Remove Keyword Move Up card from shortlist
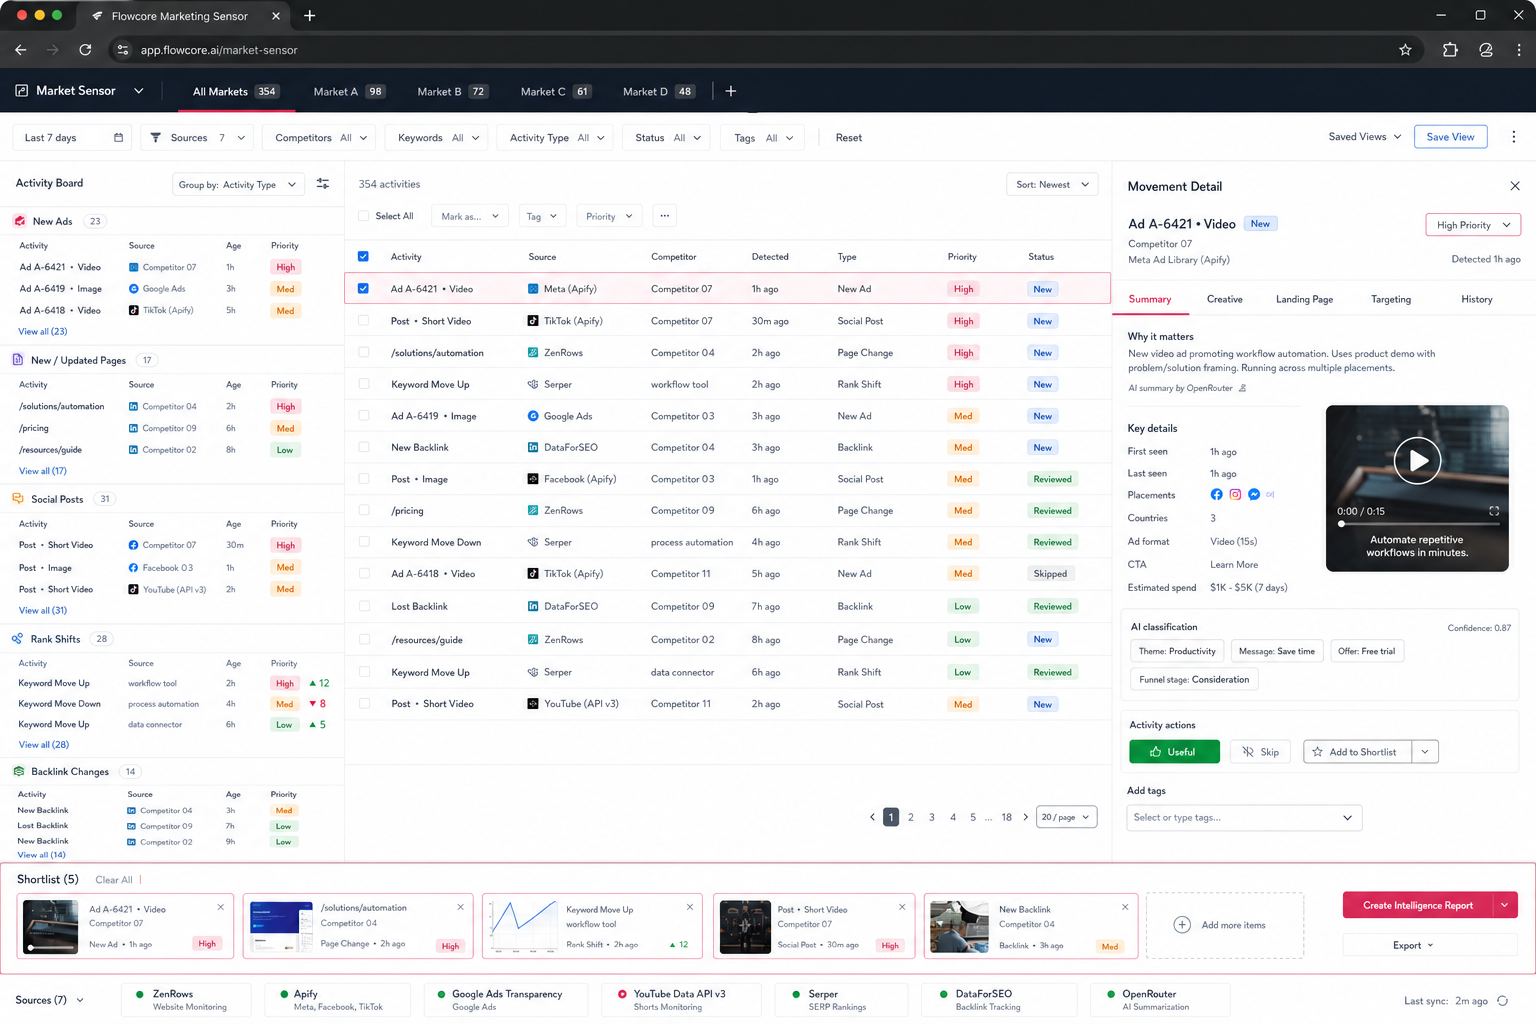The image size is (1536, 1024). coord(690,908)
